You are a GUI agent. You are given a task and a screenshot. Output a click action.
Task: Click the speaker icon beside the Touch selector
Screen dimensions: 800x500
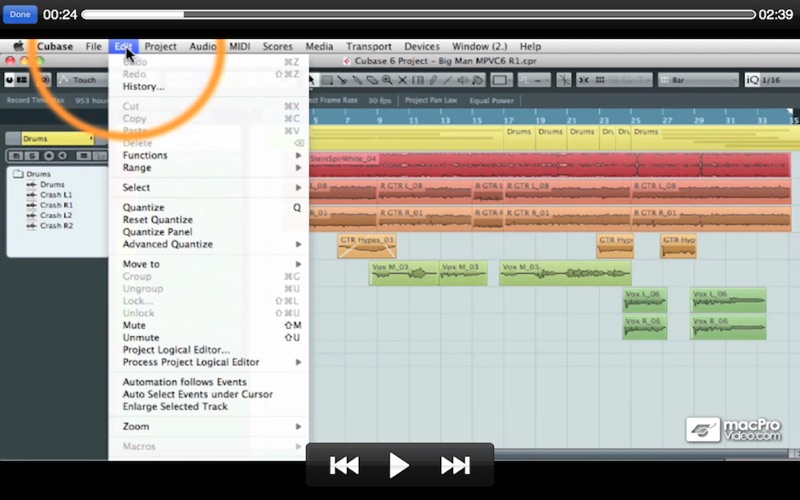45,80
